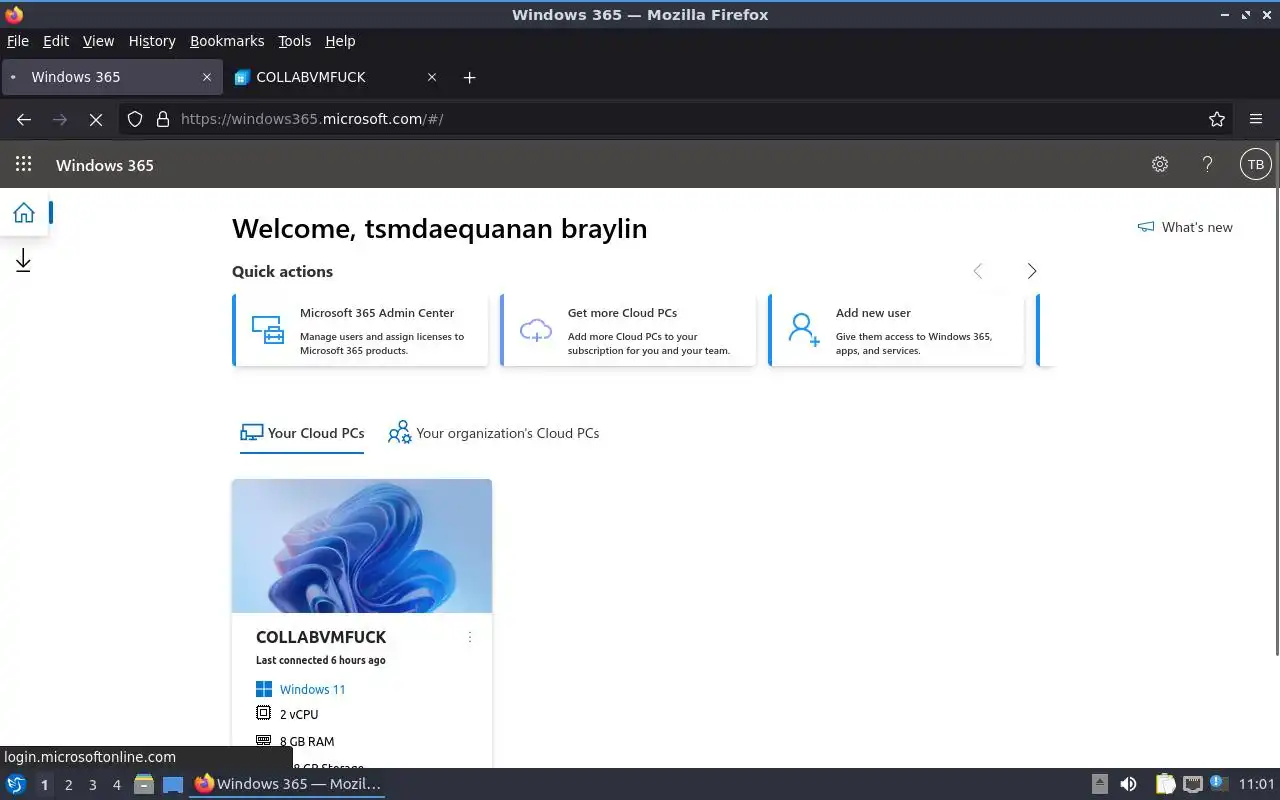Click the Firefox logo in title bar
Image resolution: width=1280 pixels, height=800 pixels.
14,14
